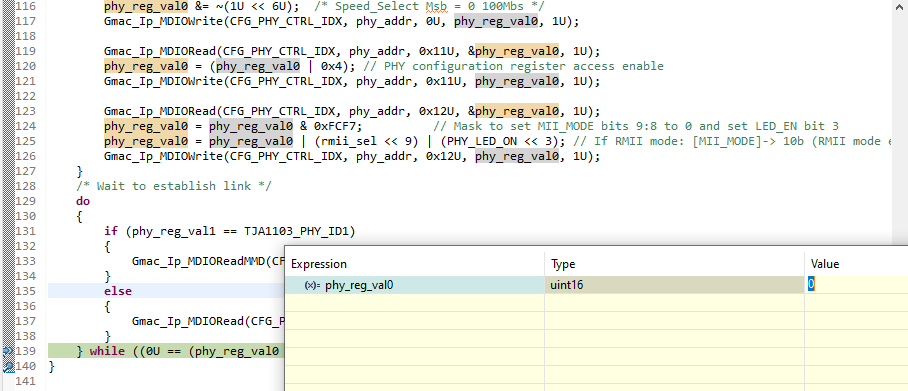Click phy_reg_val1 on line 131
The width and height of the screenshot is (908, 391).
tap(174, 231)
